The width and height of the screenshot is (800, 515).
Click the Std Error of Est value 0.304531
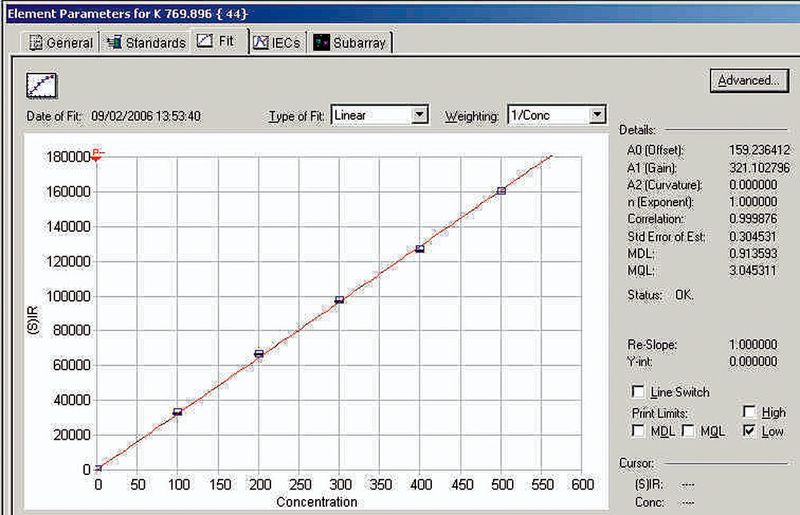[x=753, y=236]
